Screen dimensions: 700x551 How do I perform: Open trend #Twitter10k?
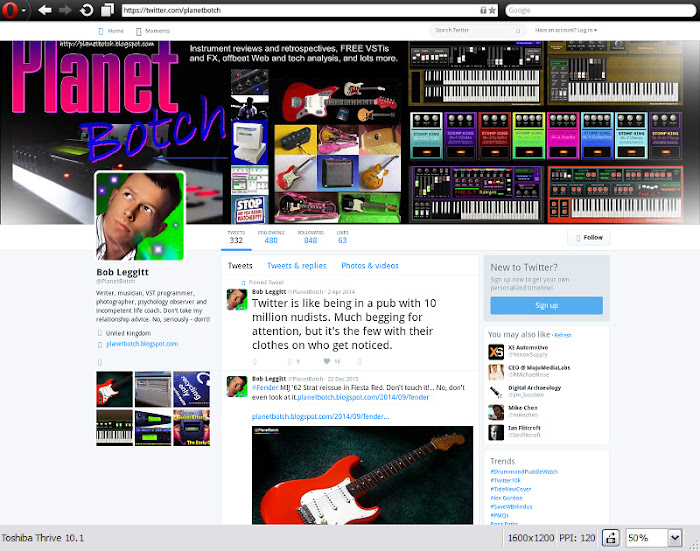(505, 480)
